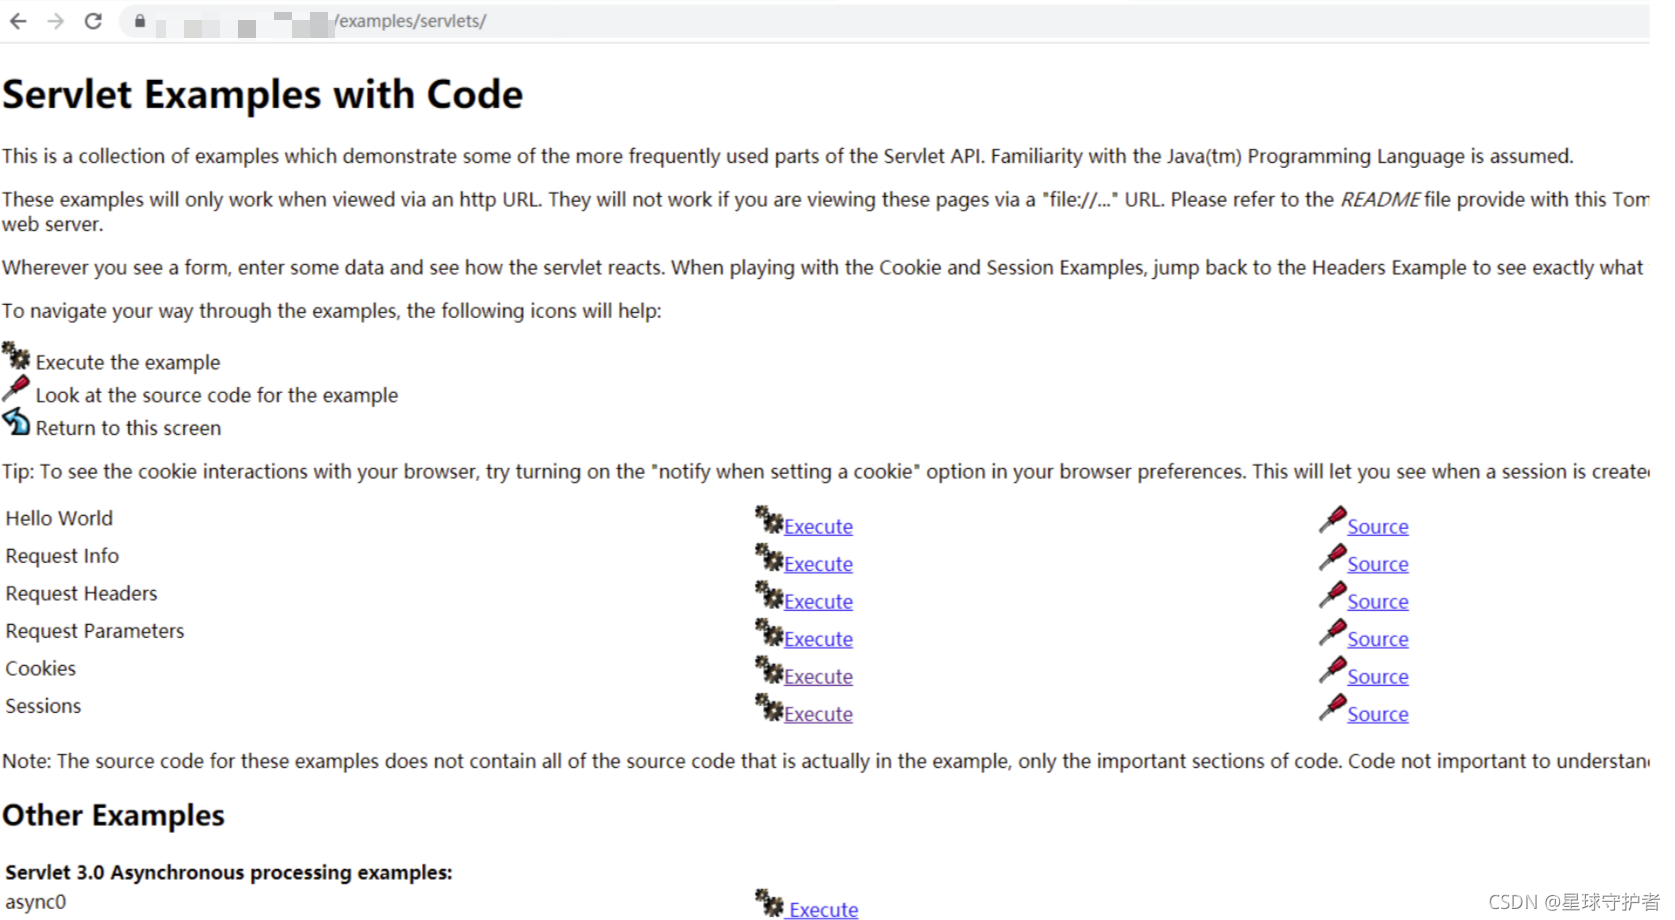This screenshot has height=920, width=1675.
Task: Click the legend screwdriver icon beside 'Look at the source code'
Action: 16,388
